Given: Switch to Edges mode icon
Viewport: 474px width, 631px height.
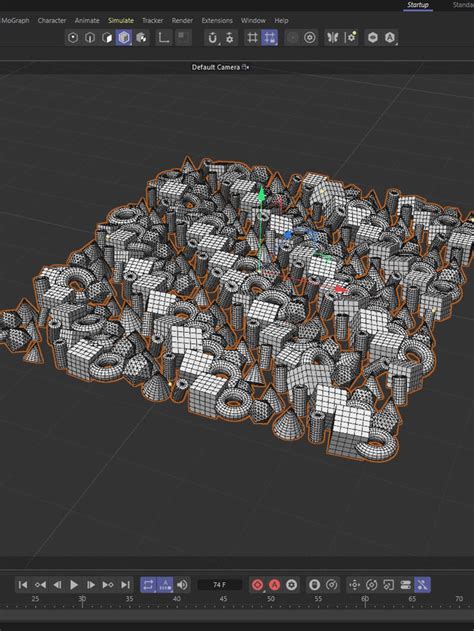Looking at the screenshot, I should pyautogui.click(x=90, y=38).
